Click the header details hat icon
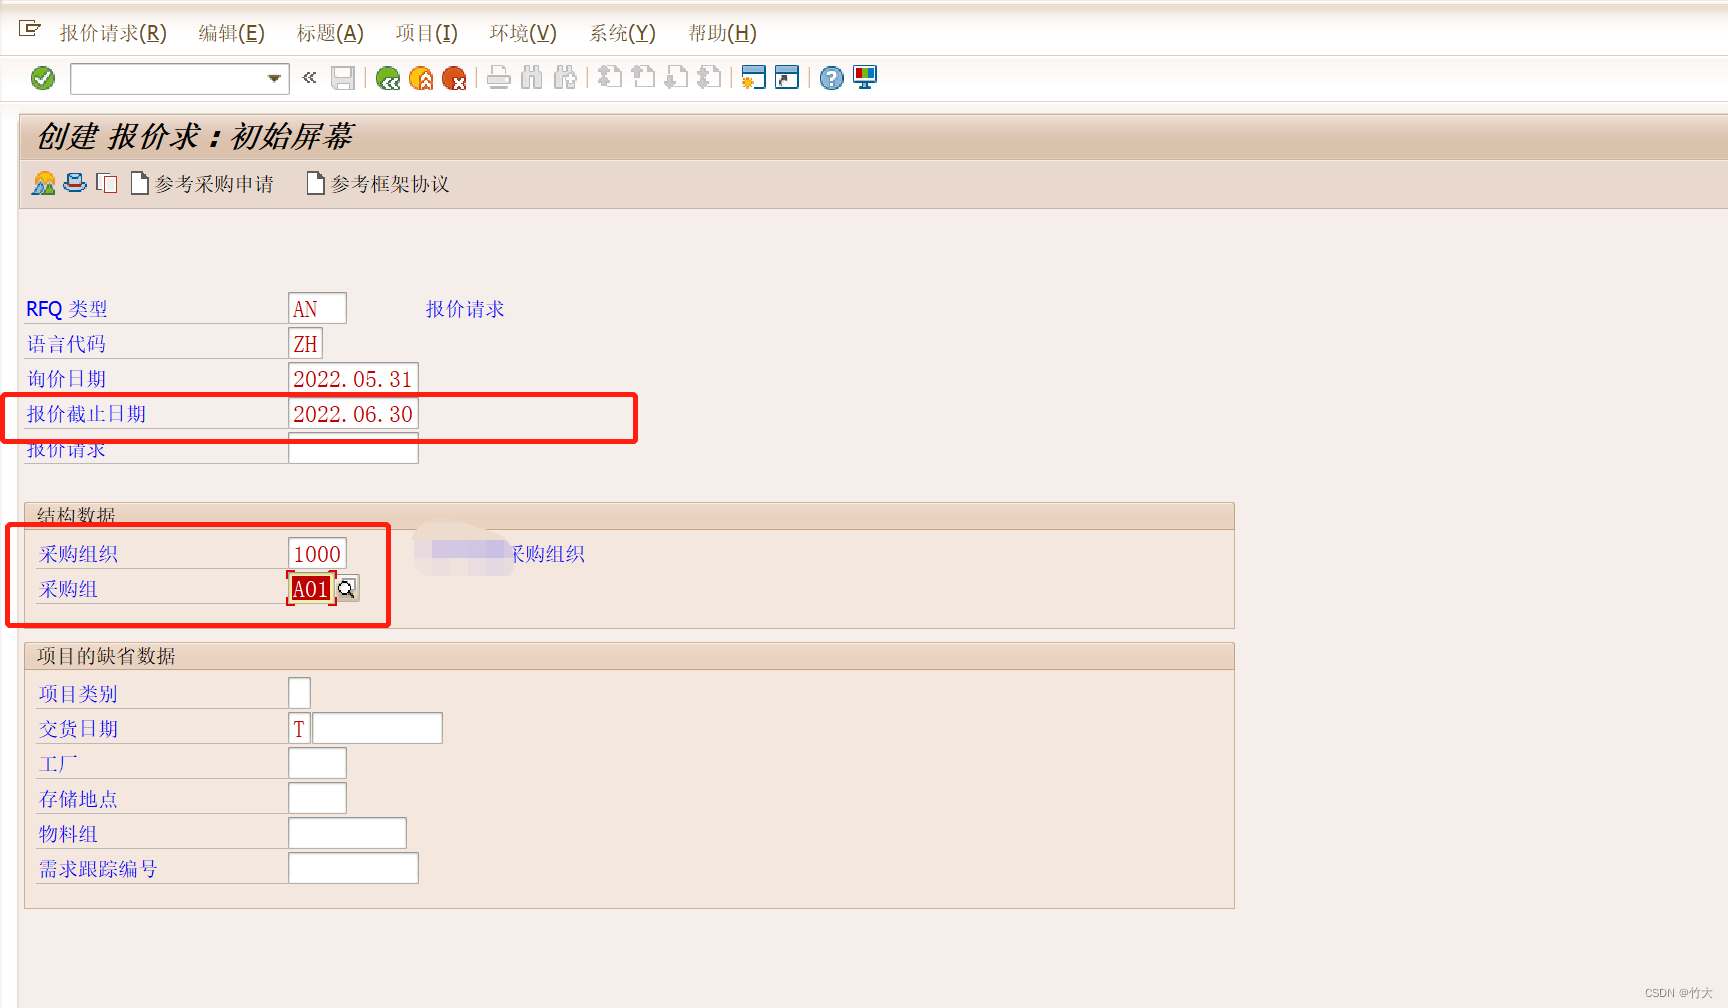Viewport: 1728px width, 1008px height. click(x=75, y=183)
